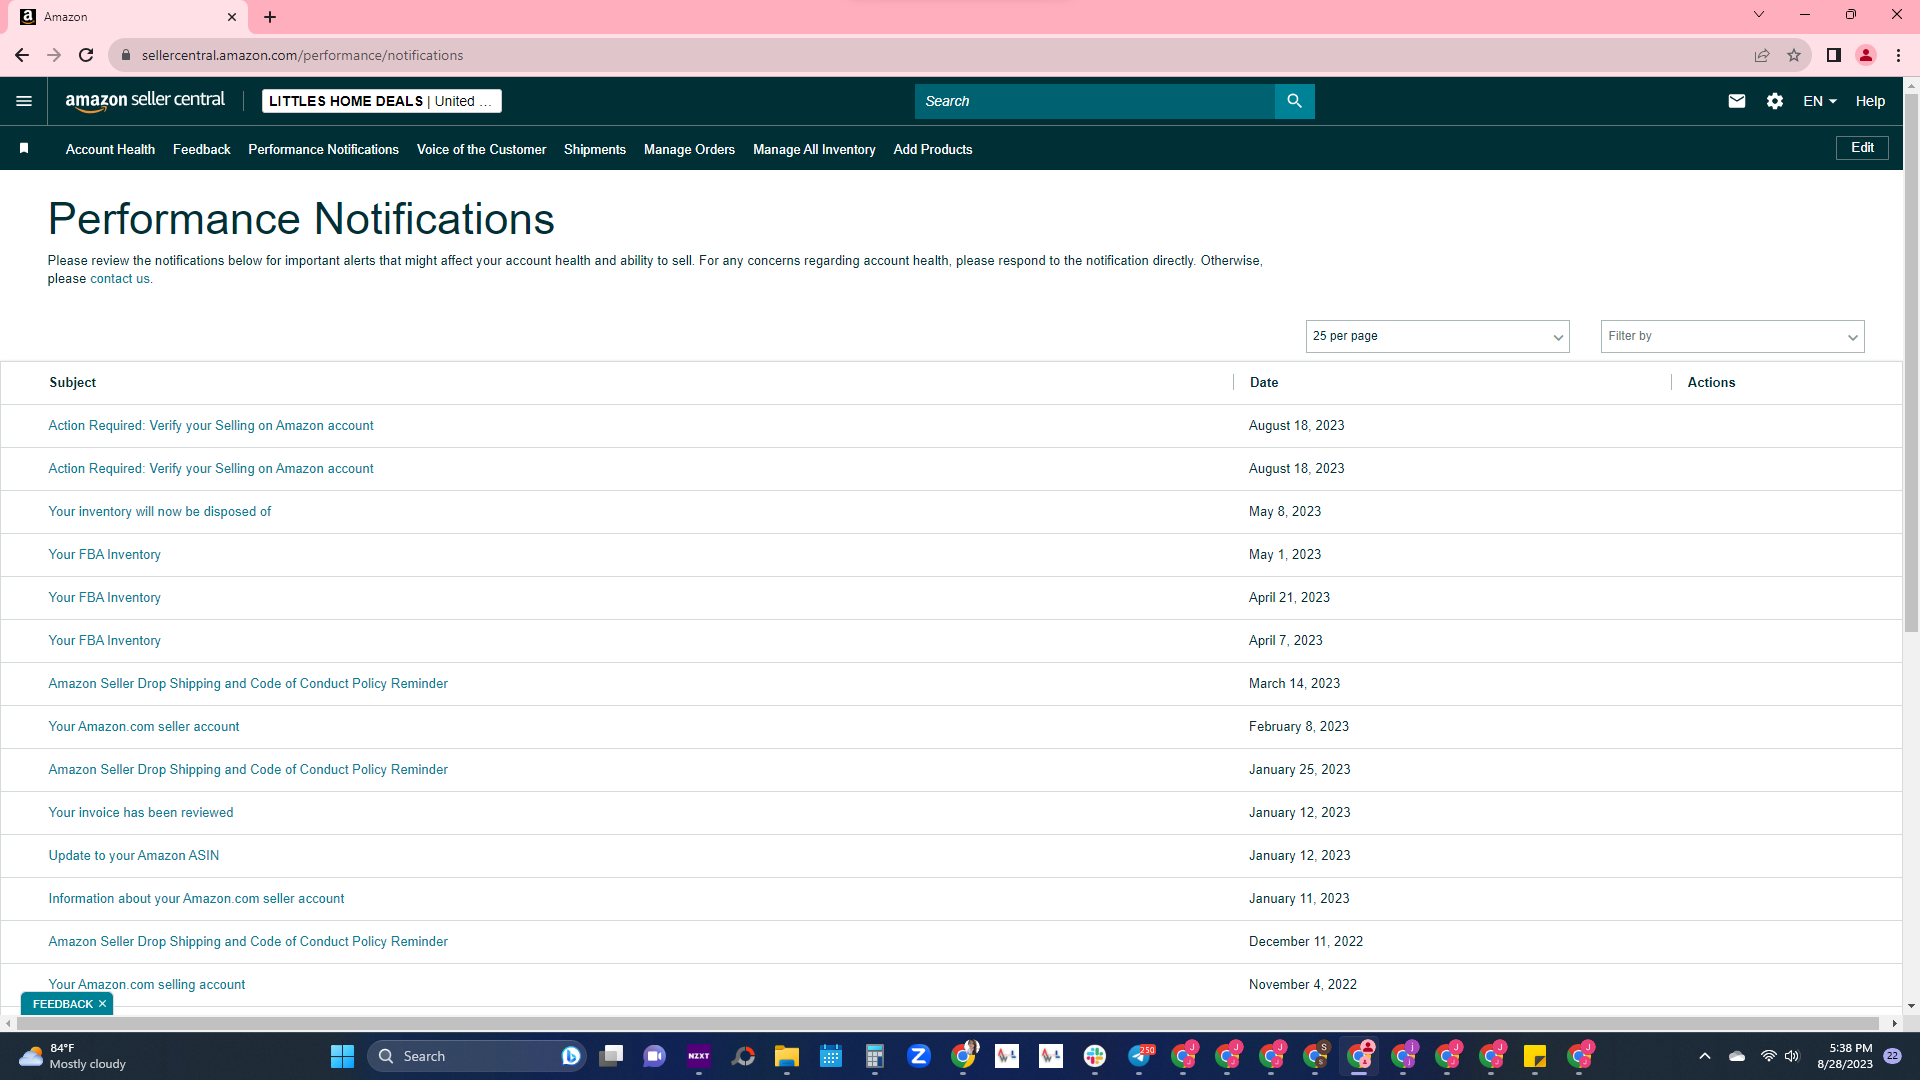Open Voice of the Customer page
The height and width of the screenshot is (1080, 1920).
pos(481,149)
